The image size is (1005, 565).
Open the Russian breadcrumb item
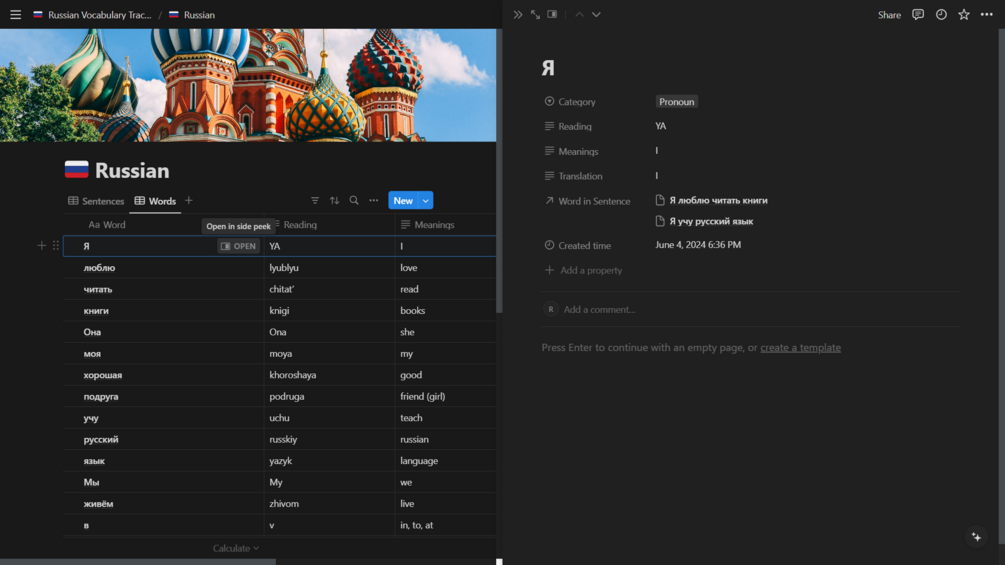pyautogui.click(x=192, y=15)
